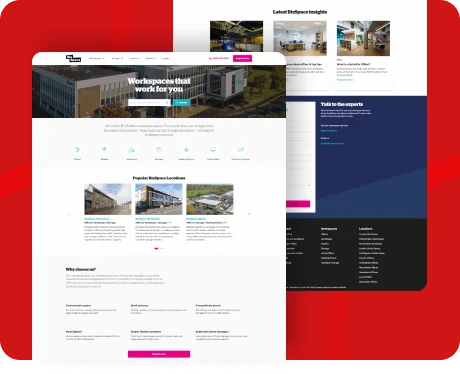The height and width of the screenshot is (374, 460).
Task: Click the teal email address under Talk to the experts
Action: tap(332, 143)
